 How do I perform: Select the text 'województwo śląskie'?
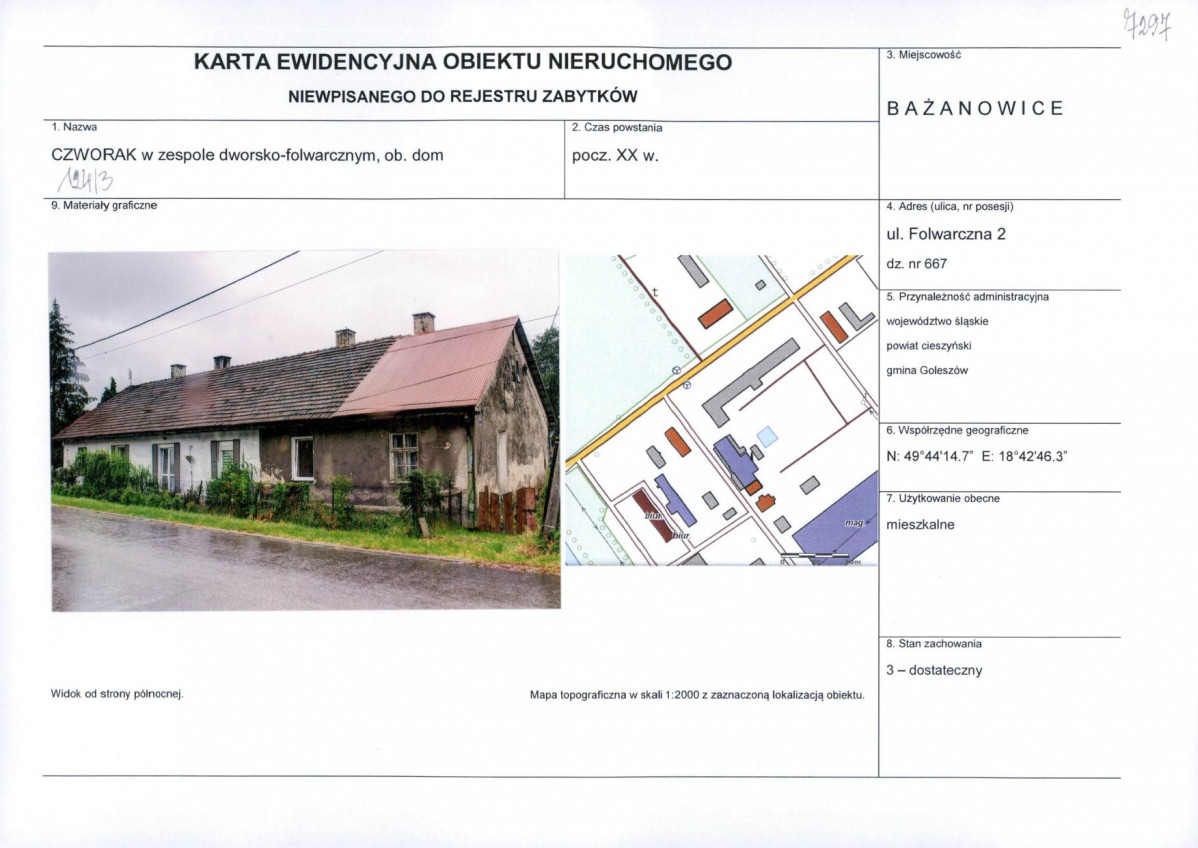coord(937,322)
